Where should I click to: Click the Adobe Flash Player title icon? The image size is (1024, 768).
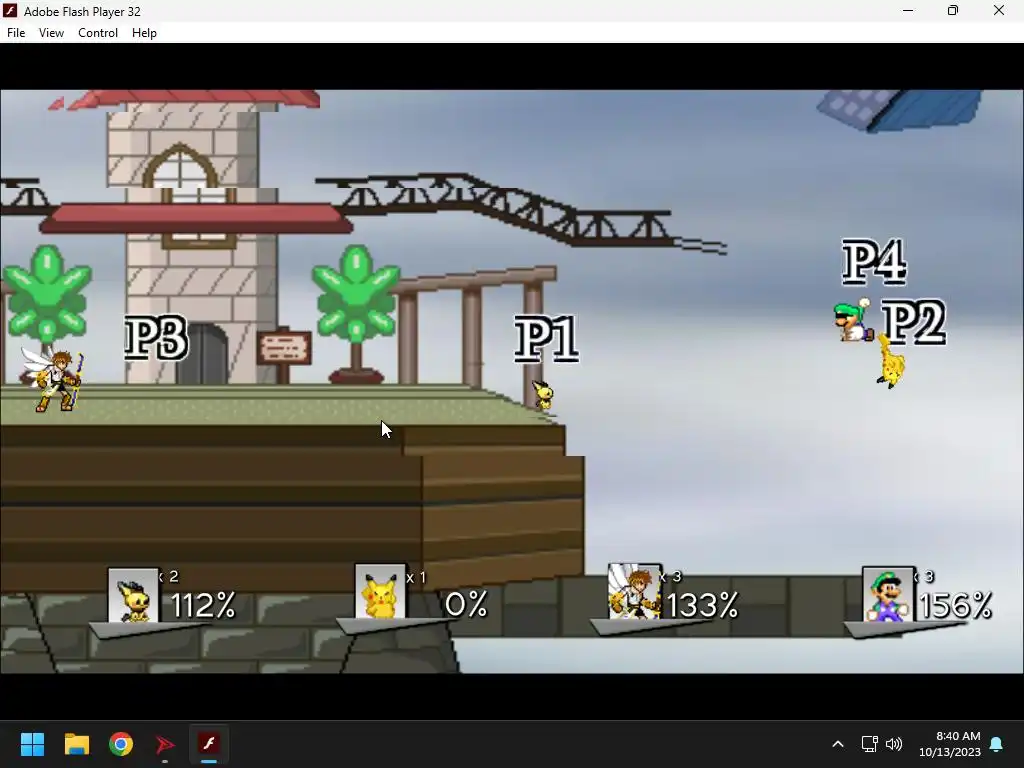pos(10,11)
